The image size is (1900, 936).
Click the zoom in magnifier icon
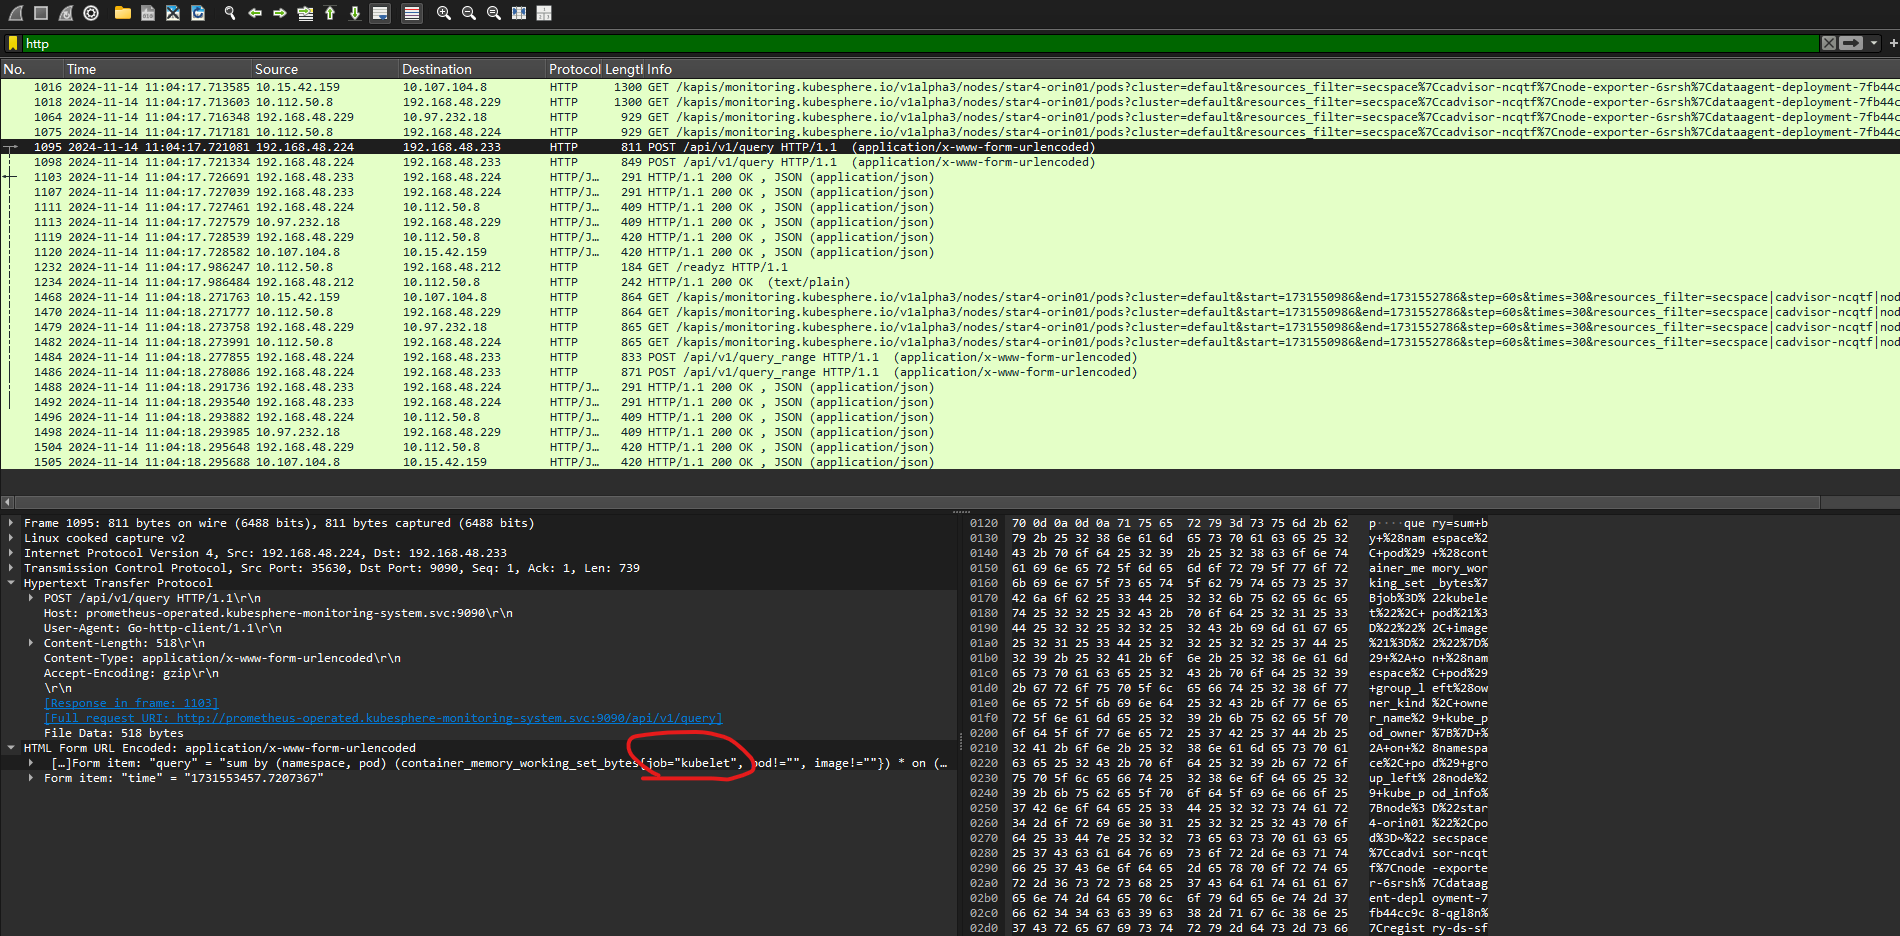point(444,13)
